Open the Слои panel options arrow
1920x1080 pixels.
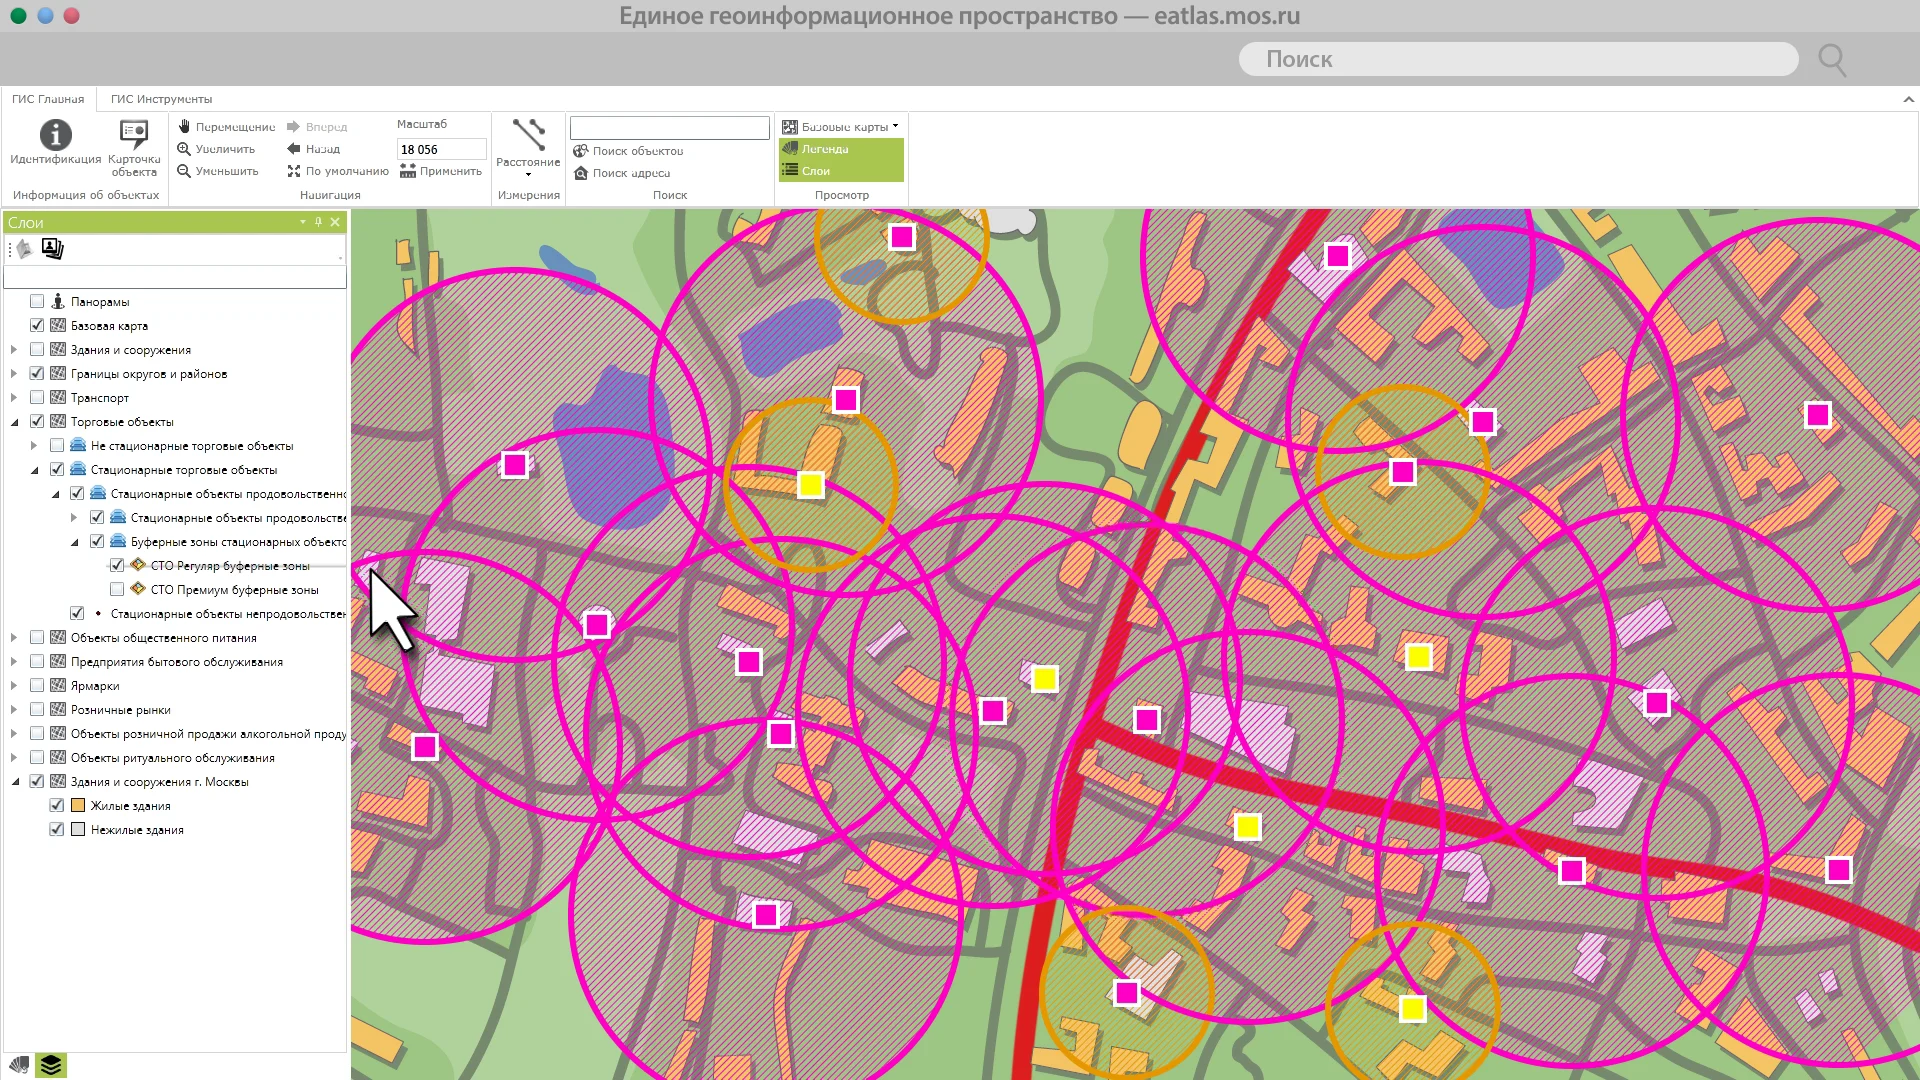point(302,222)
